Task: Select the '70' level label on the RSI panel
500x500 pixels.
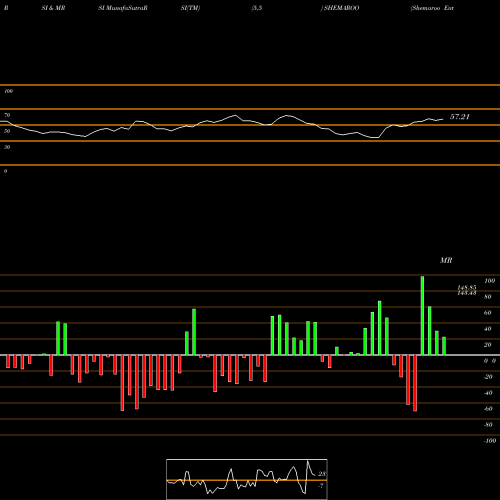Action: [7, 115]
